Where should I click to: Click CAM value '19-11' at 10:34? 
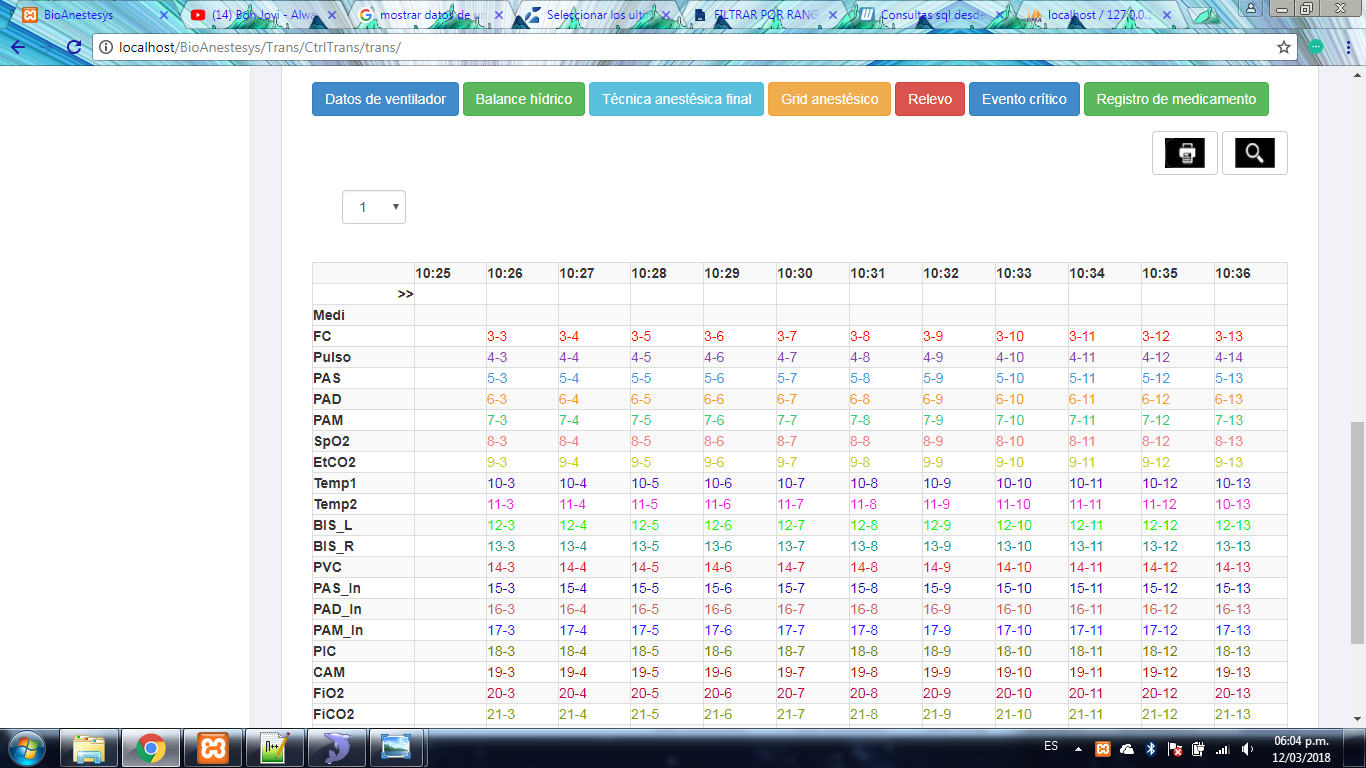tap(1087, 672)
